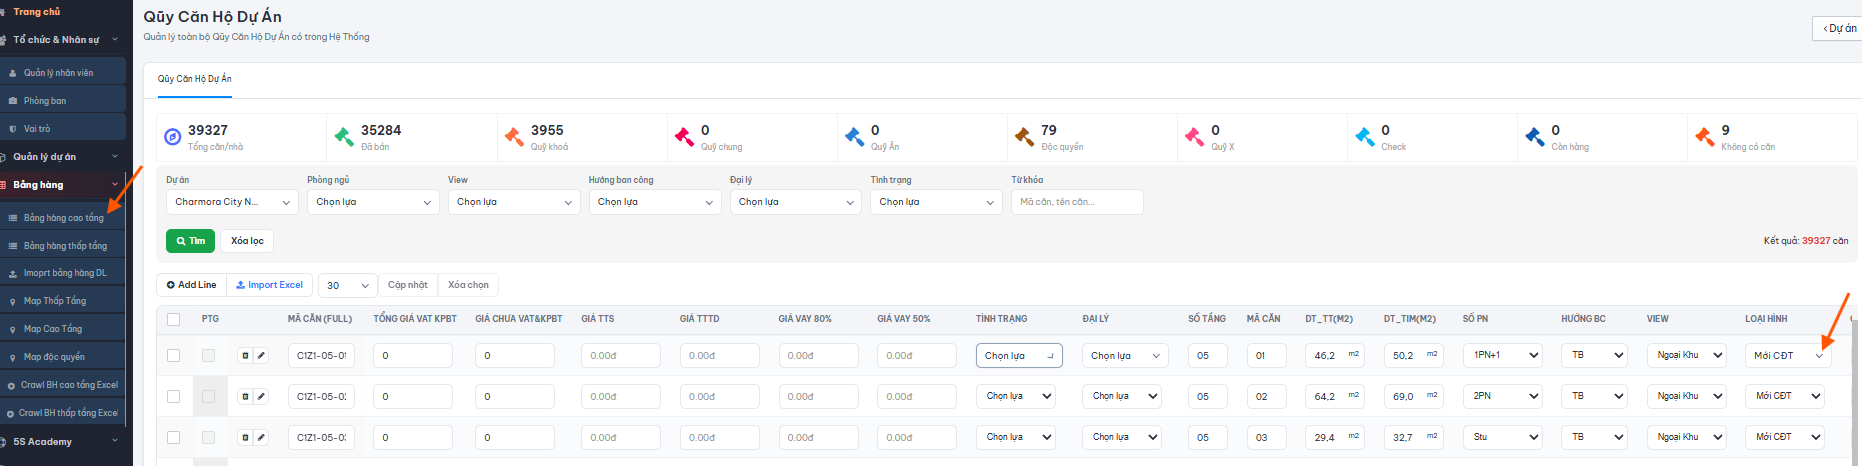The height and width of the screenshot is (466, 1862).
Task: Click the Trang chủ home icon in sidebar
Action: coord(3,12)
